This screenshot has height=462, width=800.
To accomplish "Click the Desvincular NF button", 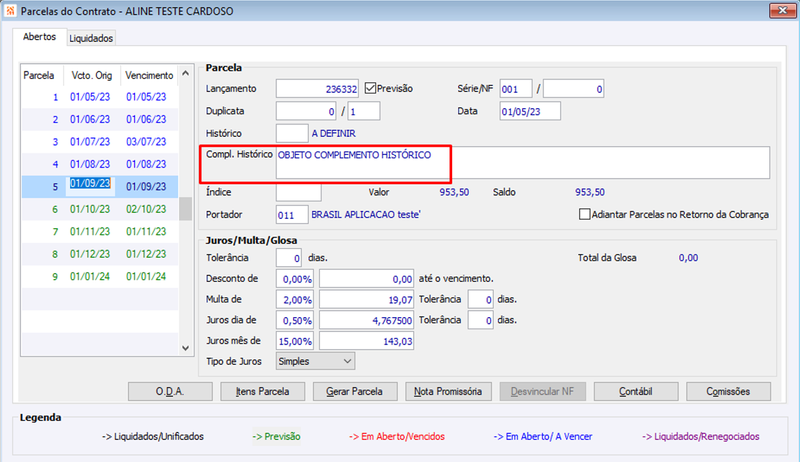I will click(x=542, y=392).
